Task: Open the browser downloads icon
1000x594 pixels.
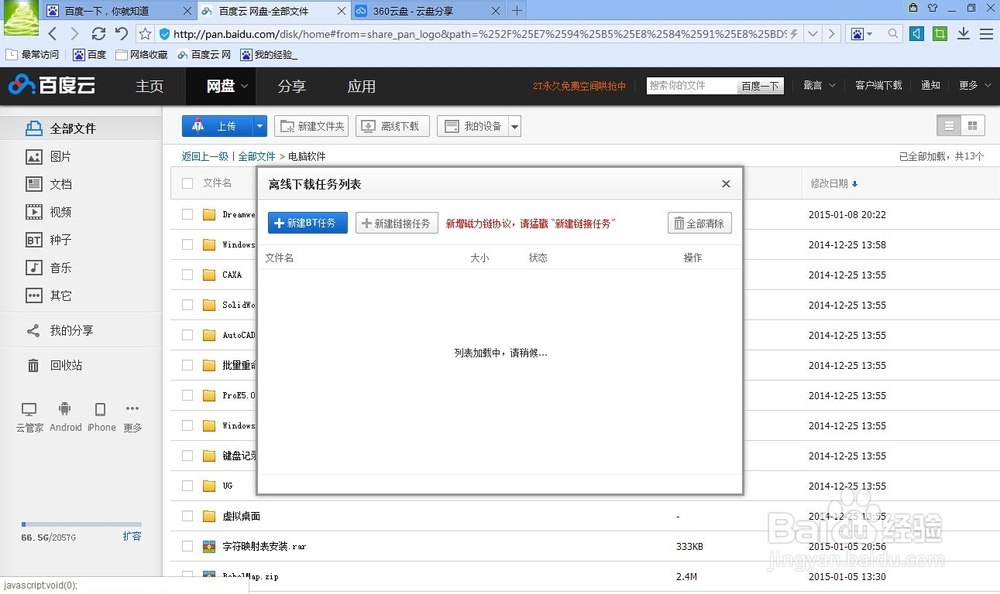Action: pos(963,34)
